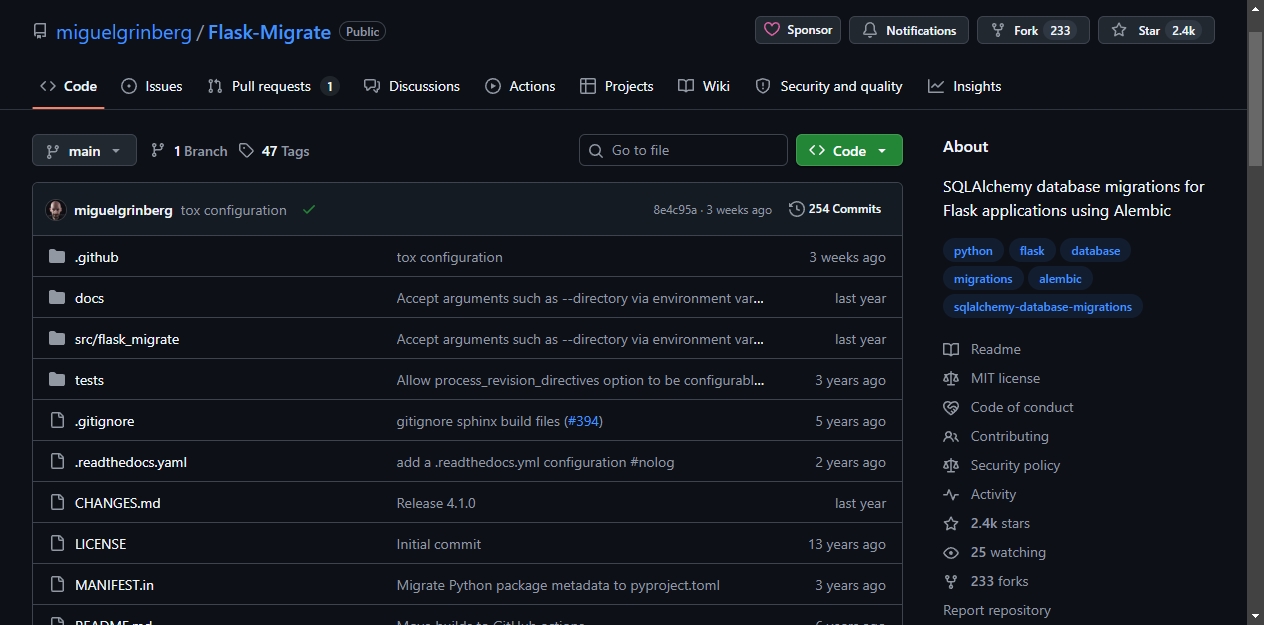Open the CHANGES.md file

118,503
